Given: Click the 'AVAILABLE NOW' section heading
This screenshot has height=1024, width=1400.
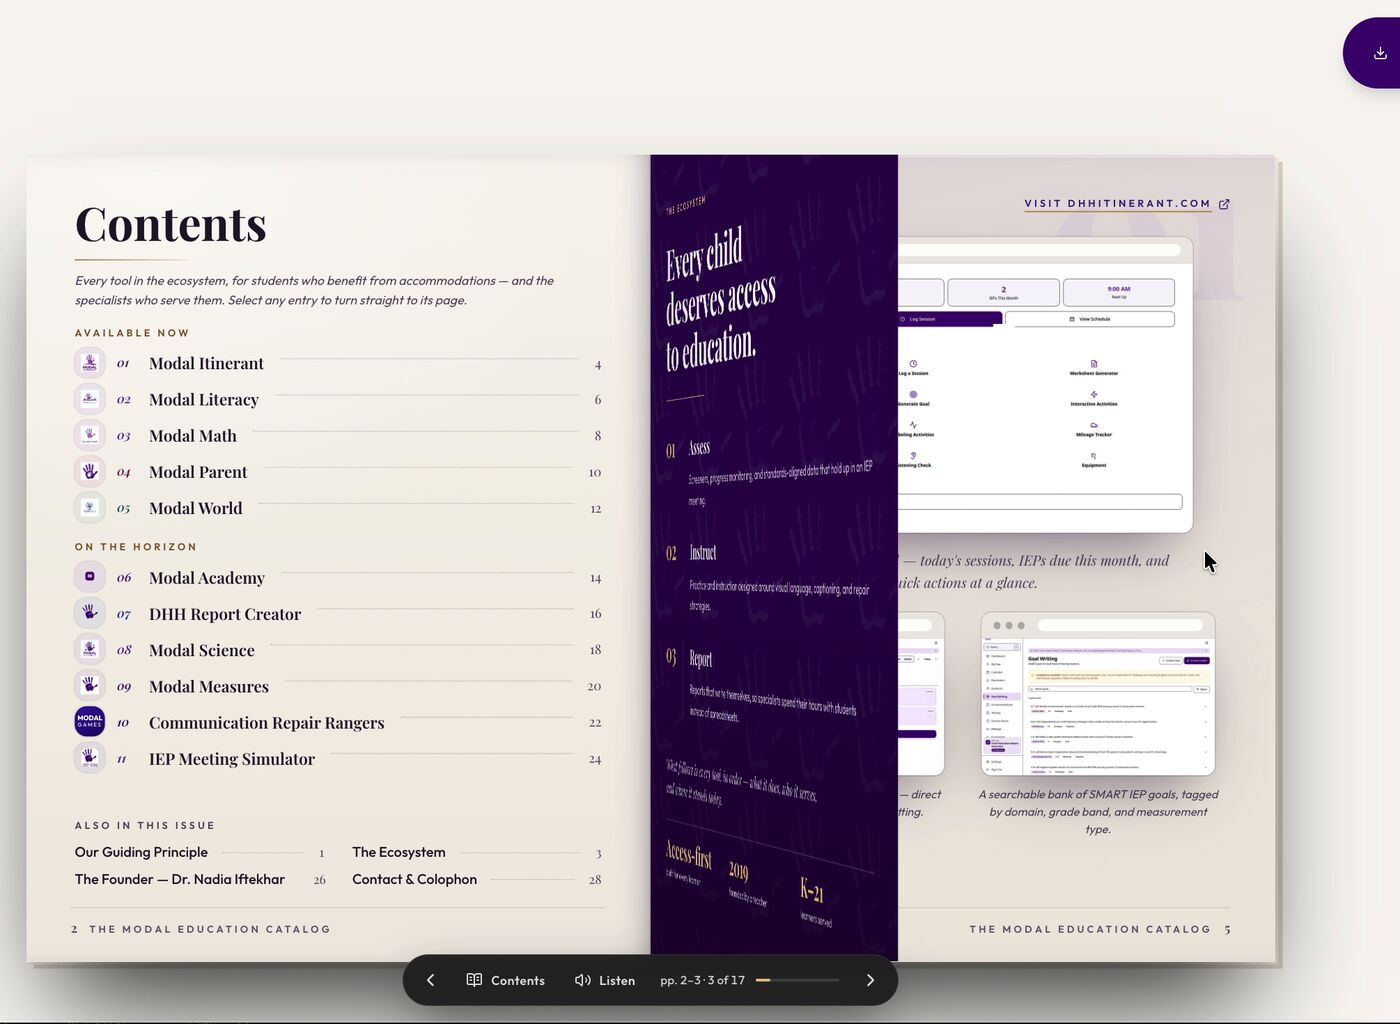Looking at the screenshot, I should pos(132,333).
